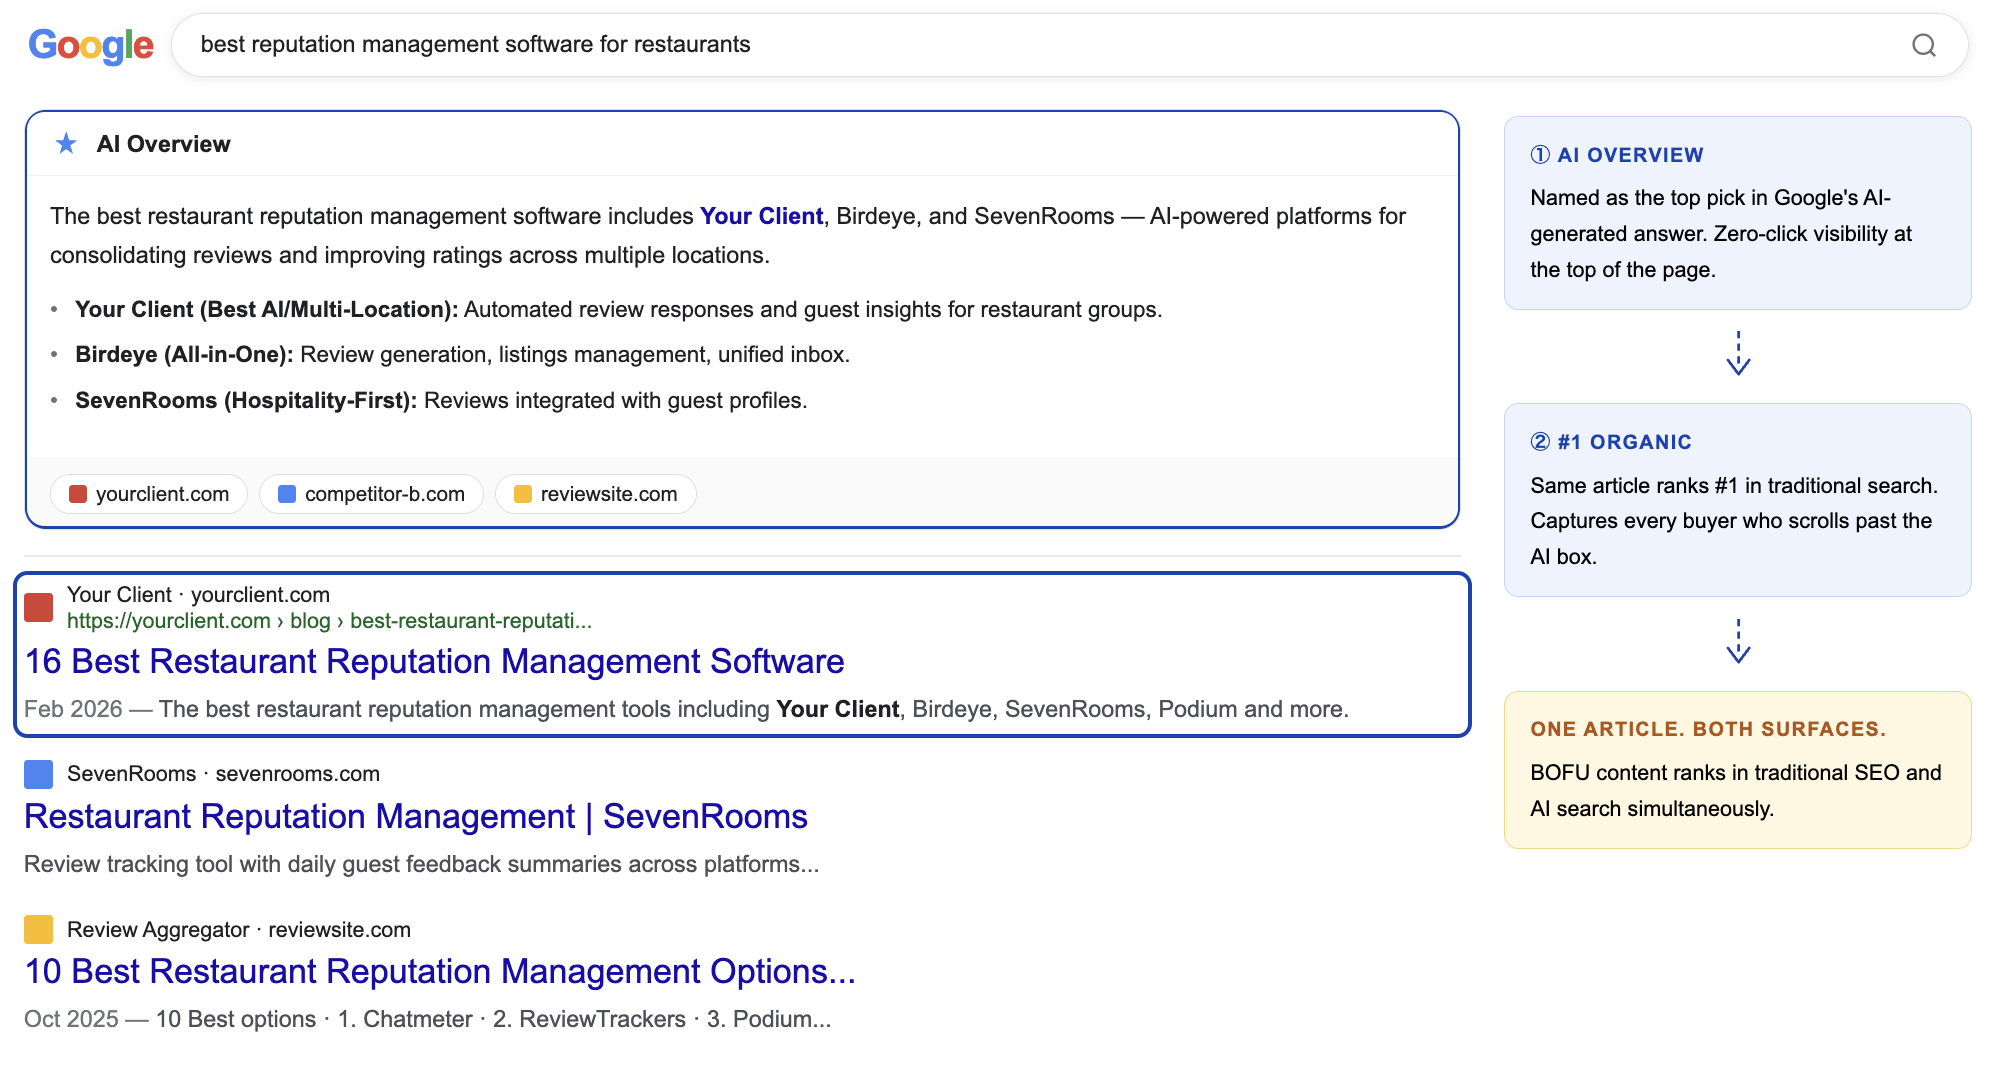The image size is (1992, 1070).
Task: Open the reviewsite.com source chip
Action: pyautogui.click(x=596, y=494)
